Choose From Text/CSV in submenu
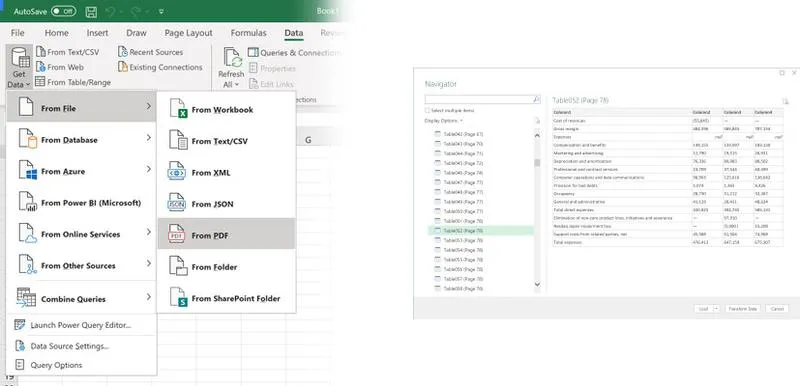Viewport: 800px width, 386px height. (x=226, y=141)
